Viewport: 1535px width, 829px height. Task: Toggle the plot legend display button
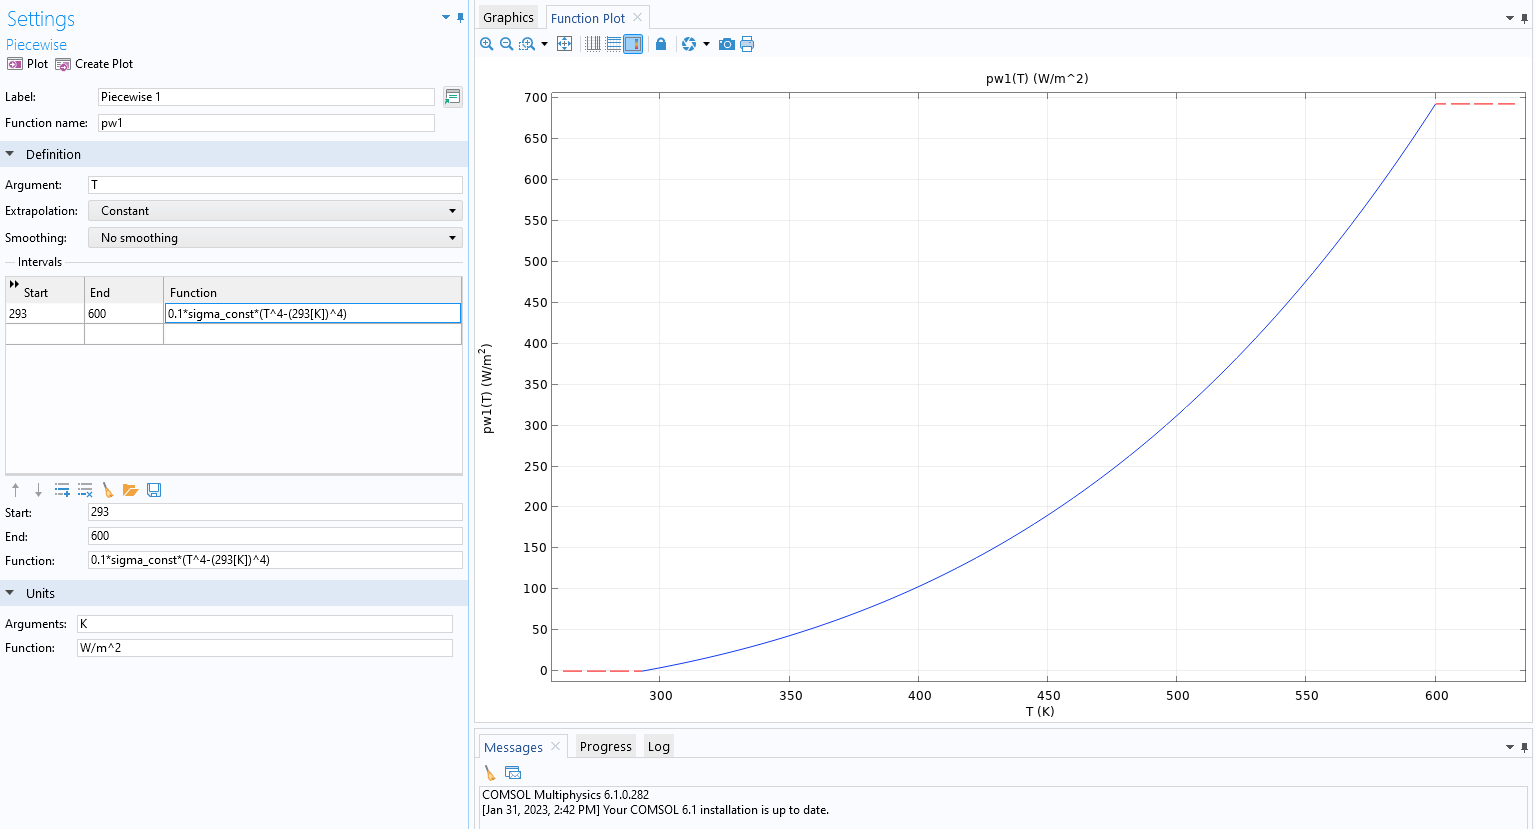click(x=633, y=44)
